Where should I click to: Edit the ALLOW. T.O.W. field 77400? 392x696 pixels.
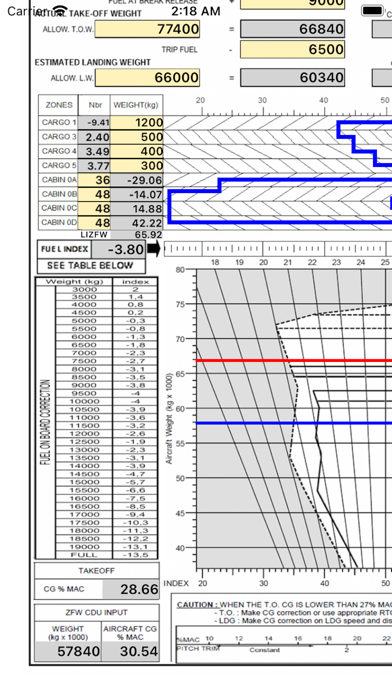click(x=147, y=29)
